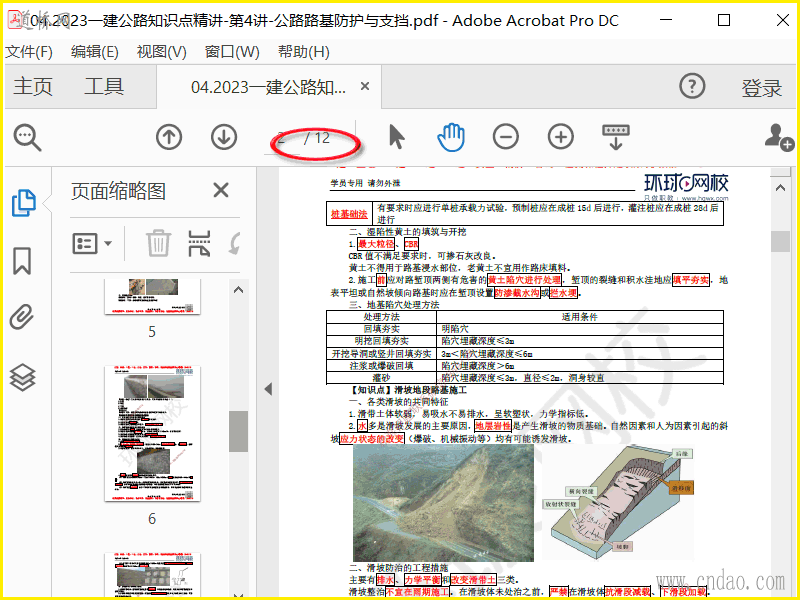Screen dimensions: 800x600
Task: Open the share with others icon
Action: point(779,137)
